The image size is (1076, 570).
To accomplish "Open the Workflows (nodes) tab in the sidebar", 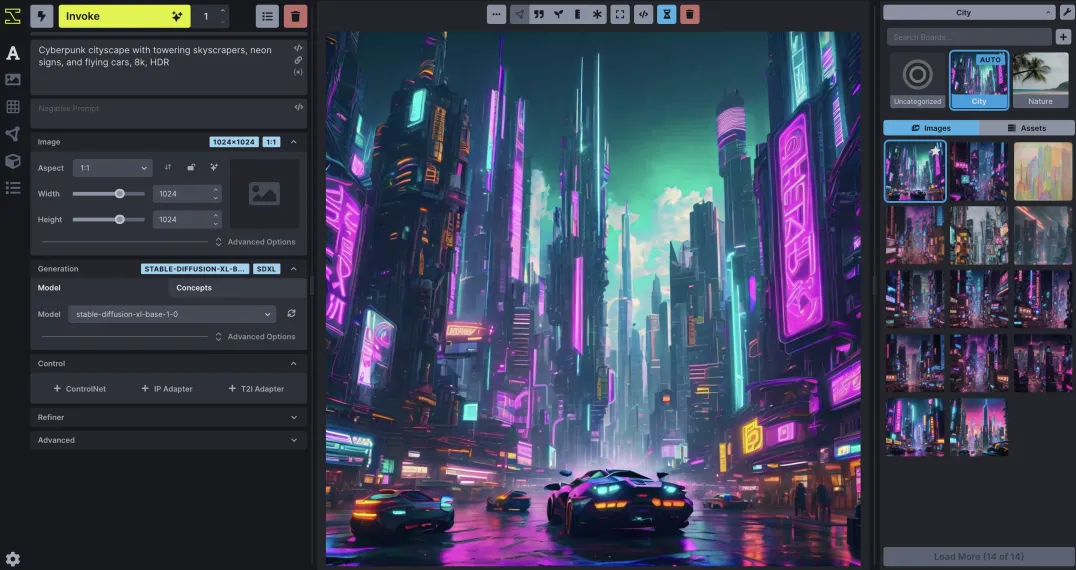I will (13, 134).
